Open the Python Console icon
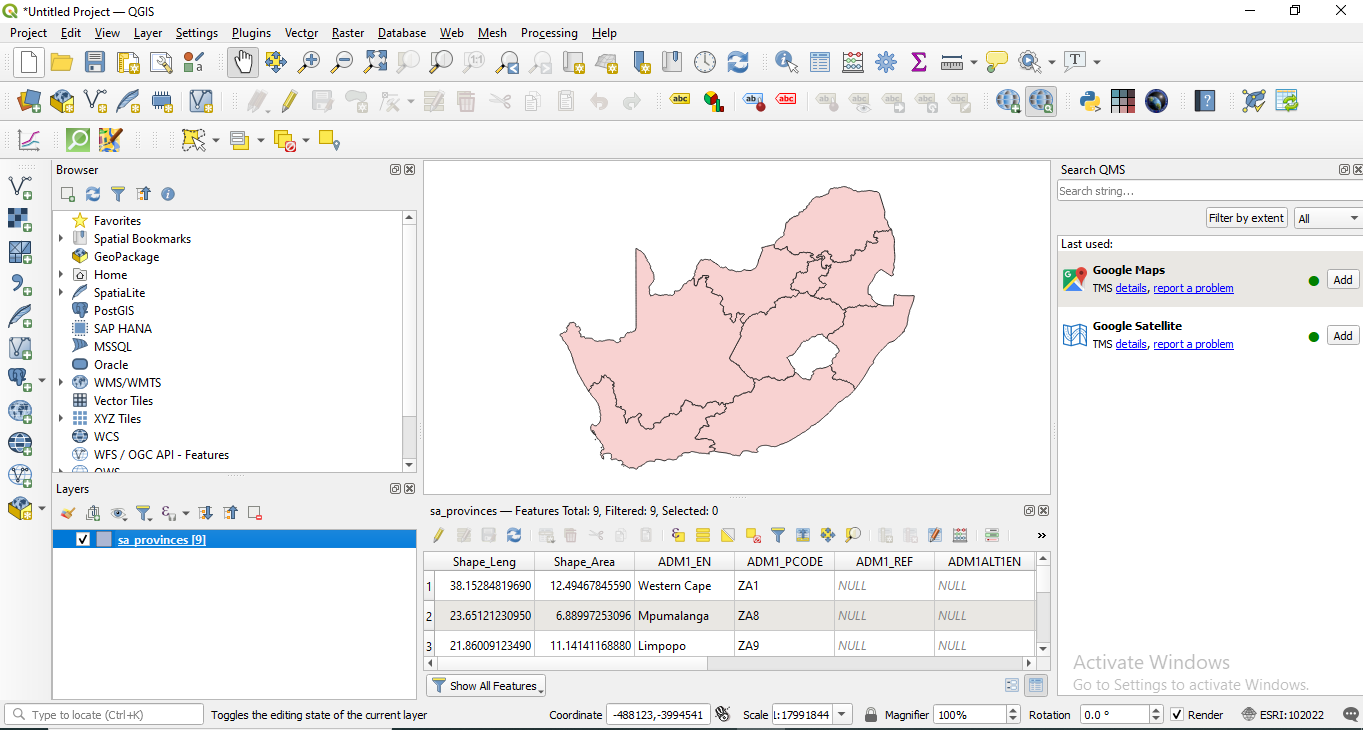 (1090, 101)
